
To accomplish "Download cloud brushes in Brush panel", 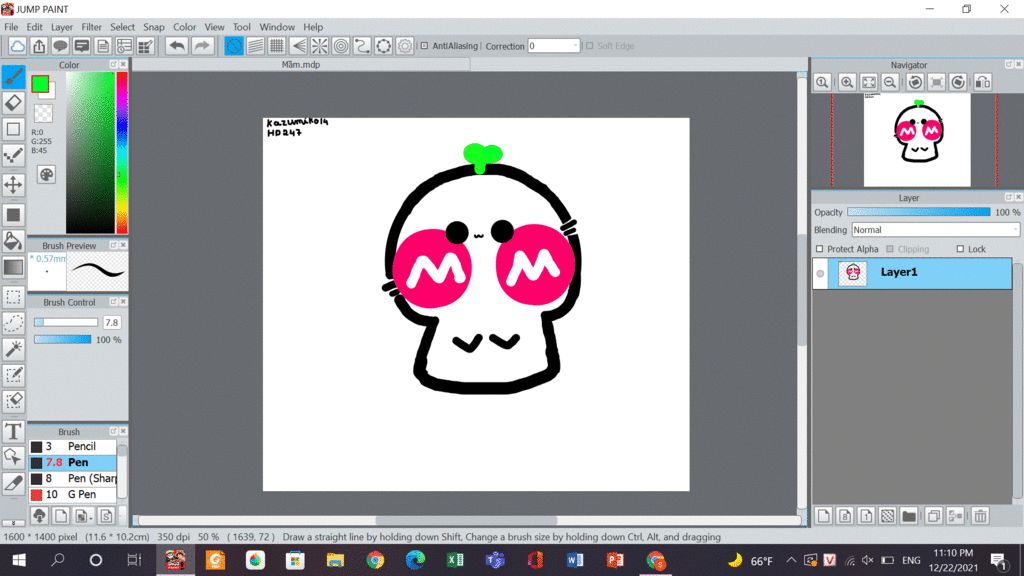I will tap(39, 516).
